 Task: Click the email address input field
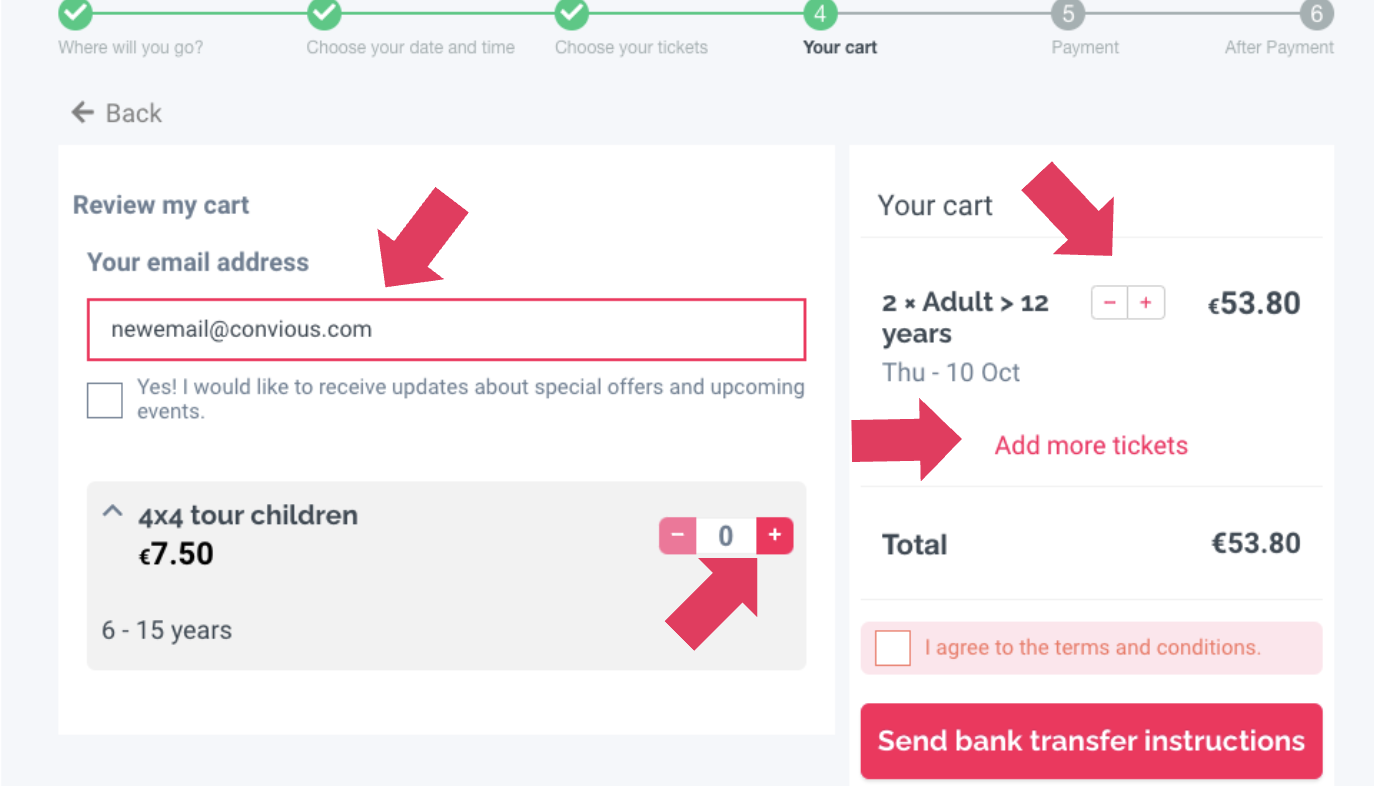(446, 329)
